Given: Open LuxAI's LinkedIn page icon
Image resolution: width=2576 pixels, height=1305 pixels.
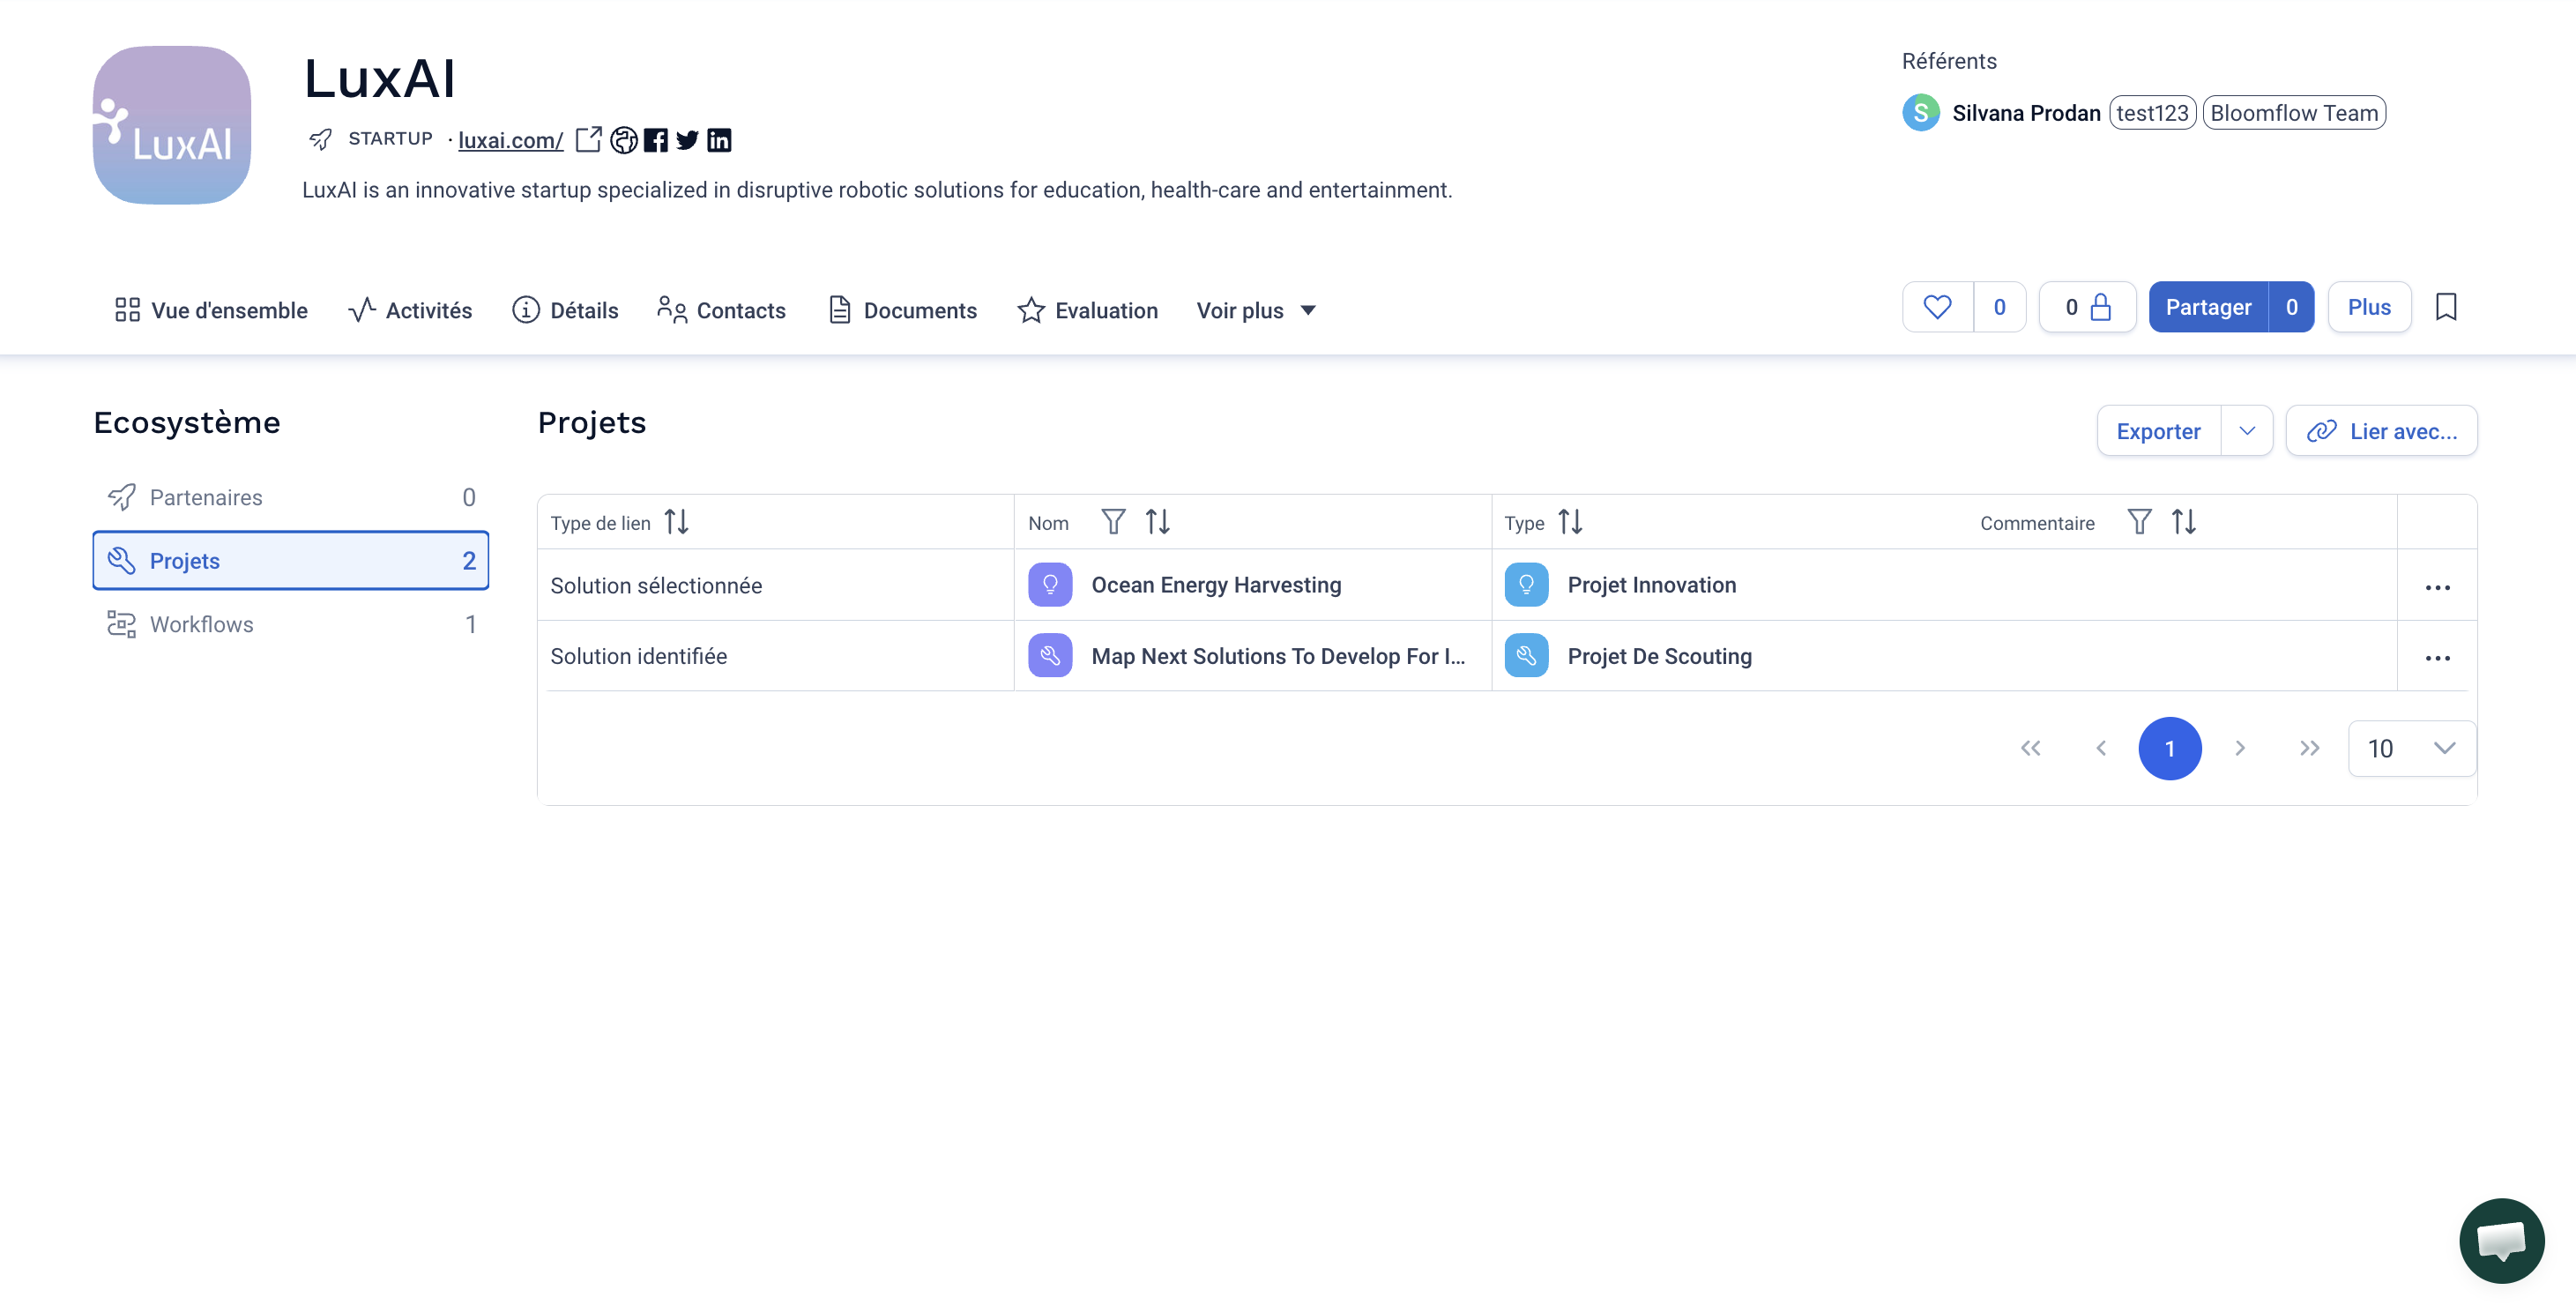Looking at the screenshot, I should tap(719, 140).
